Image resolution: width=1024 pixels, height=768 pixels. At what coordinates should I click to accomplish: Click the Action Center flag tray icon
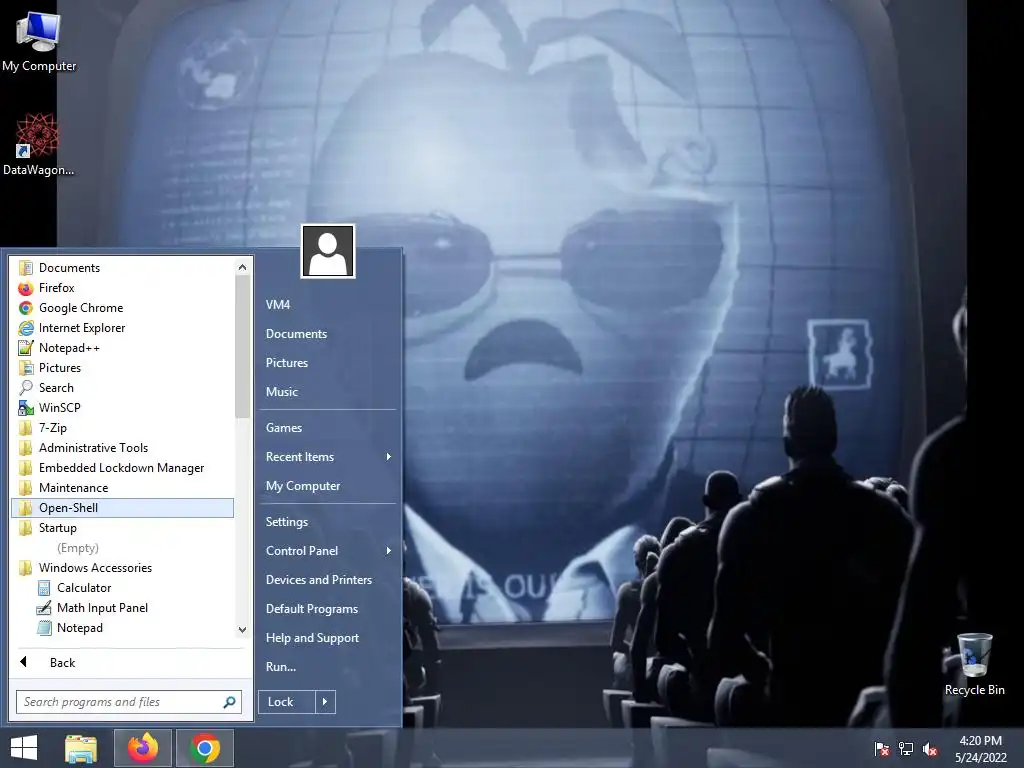point(882,749)
